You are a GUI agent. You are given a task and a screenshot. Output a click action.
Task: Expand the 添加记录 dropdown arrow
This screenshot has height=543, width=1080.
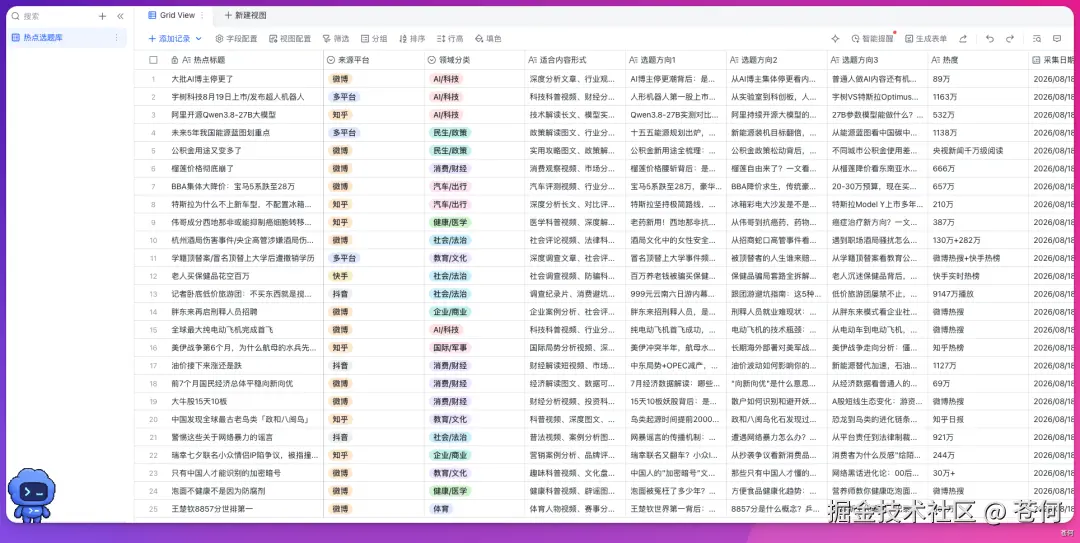click(199, 39)
